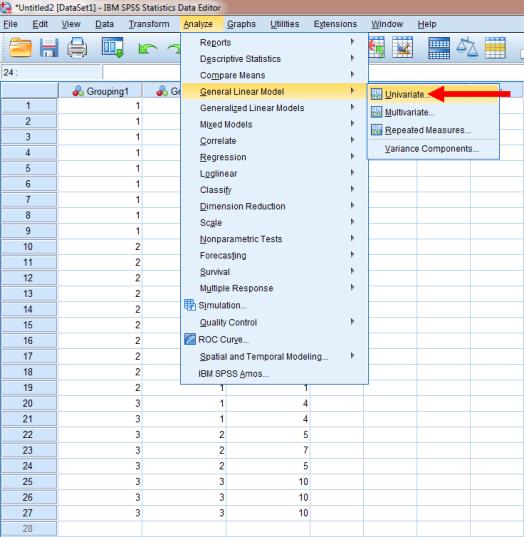Expand the Regression submenu
Screen dimensions: 524x537
(x=275, y=157)
